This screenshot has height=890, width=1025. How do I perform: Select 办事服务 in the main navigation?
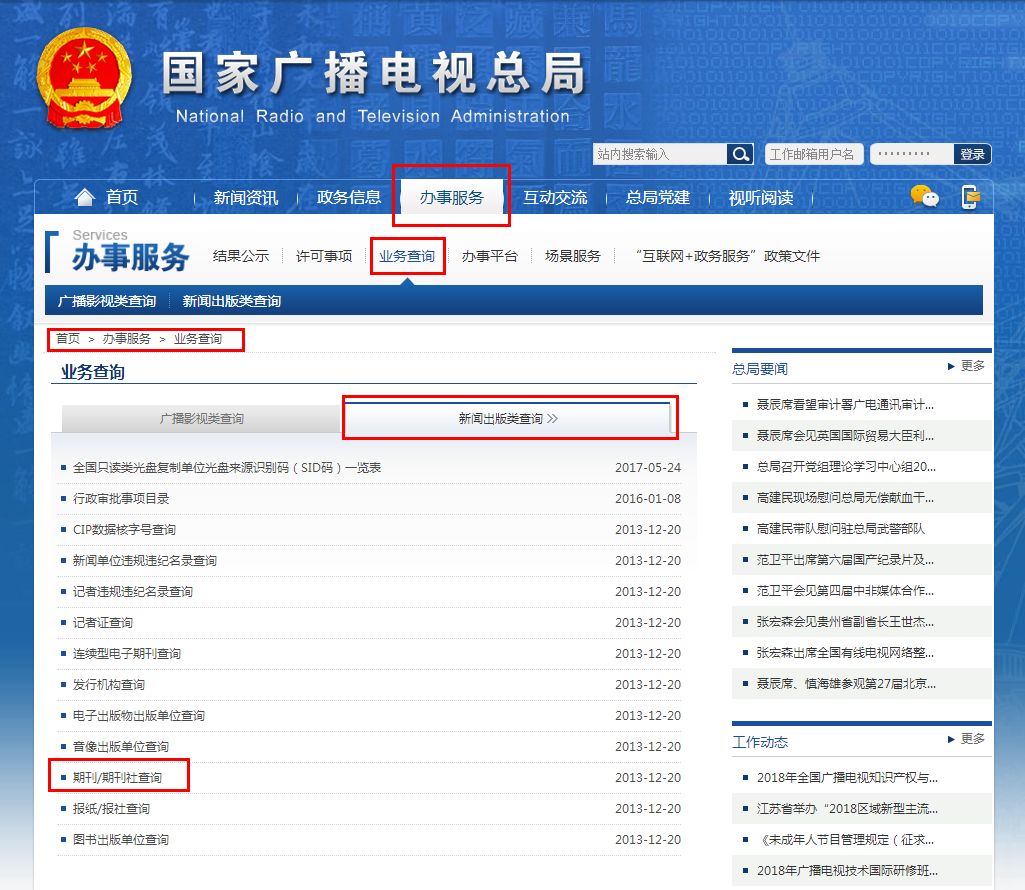(x=451, y=196)
